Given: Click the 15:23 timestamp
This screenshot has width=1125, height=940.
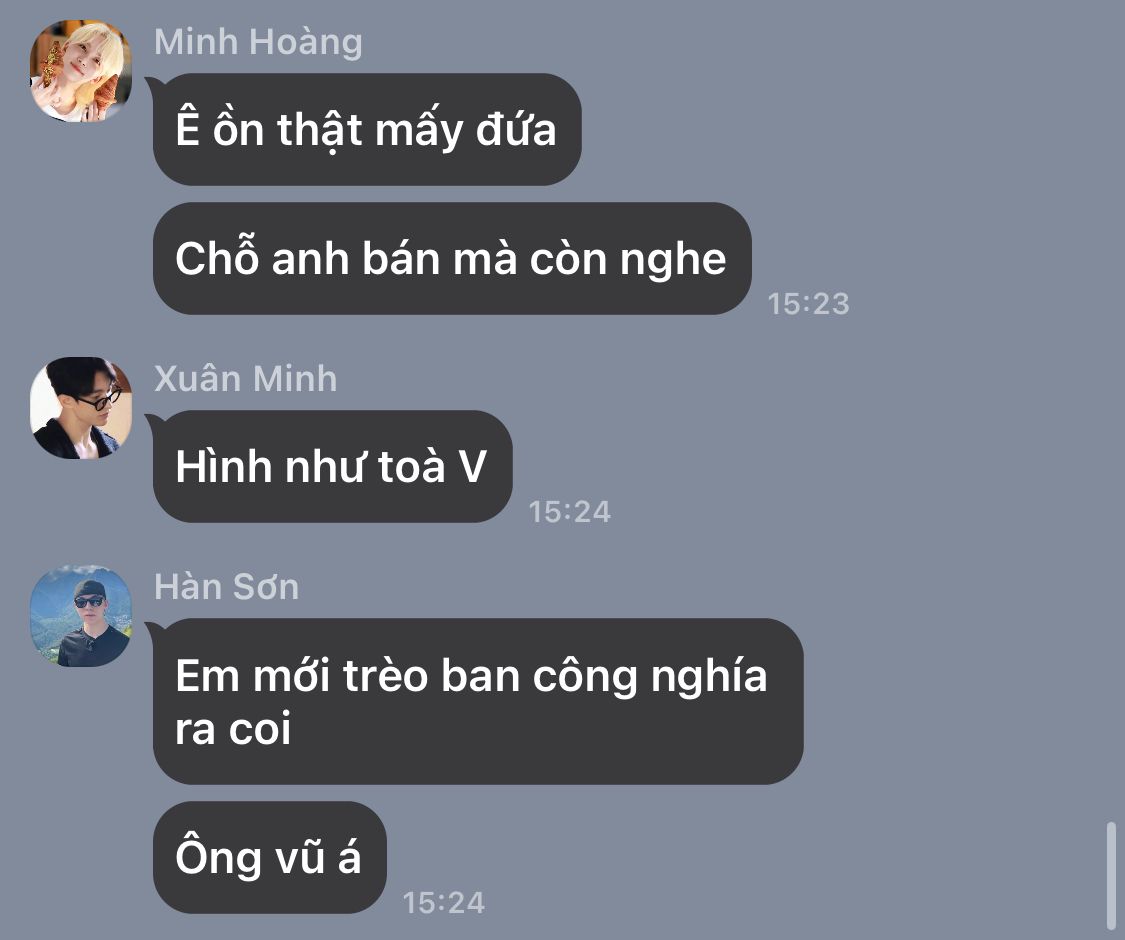Looking at the screenshot, I should tap(809, 304).
